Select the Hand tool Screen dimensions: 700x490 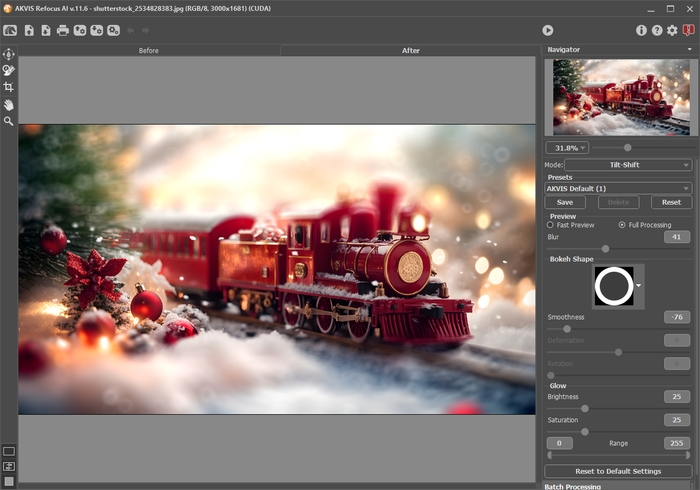click(x=8, y=105)
